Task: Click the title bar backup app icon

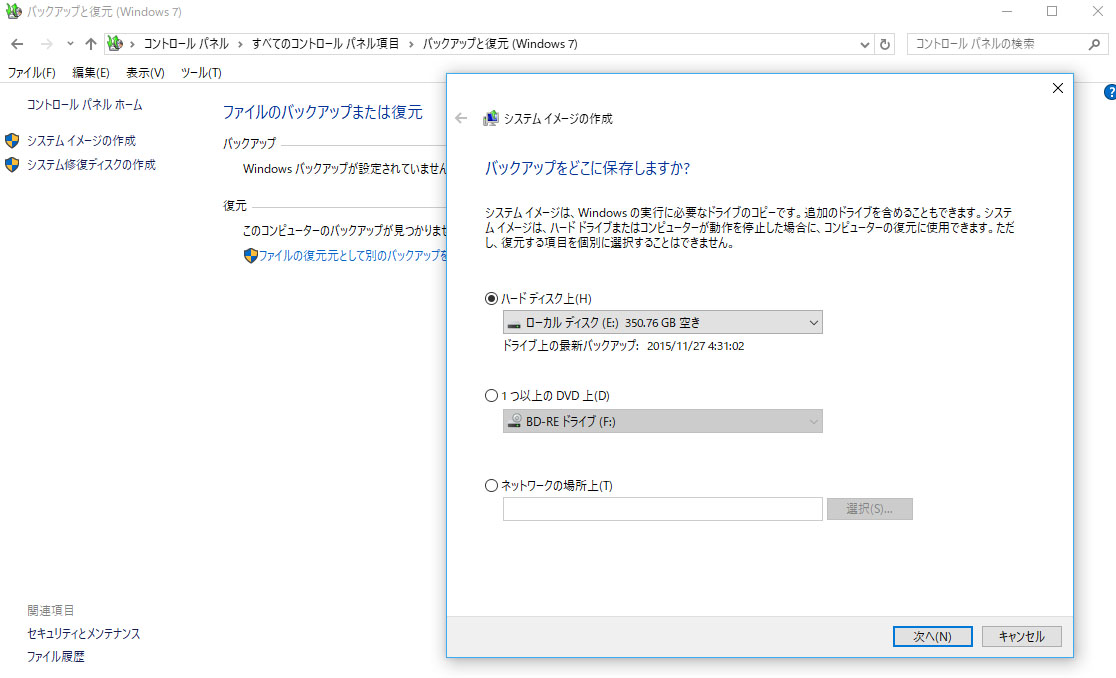Action: (14, 11)
